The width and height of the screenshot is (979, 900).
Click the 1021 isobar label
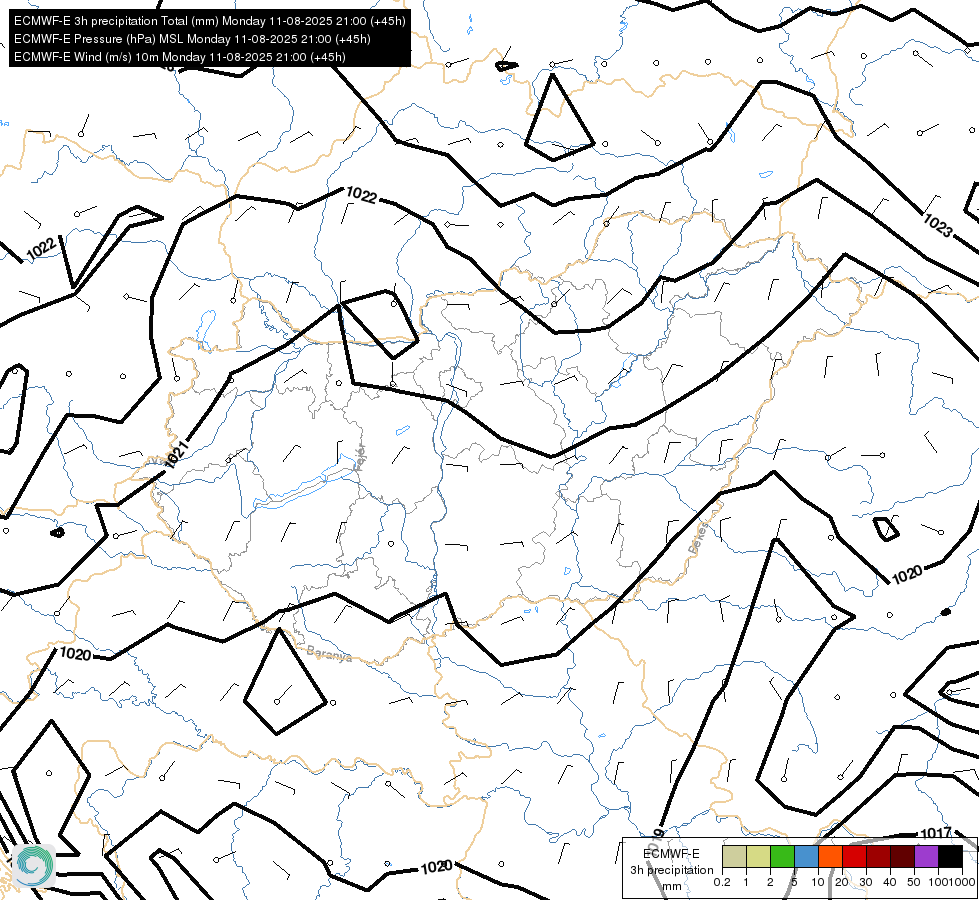177,453
